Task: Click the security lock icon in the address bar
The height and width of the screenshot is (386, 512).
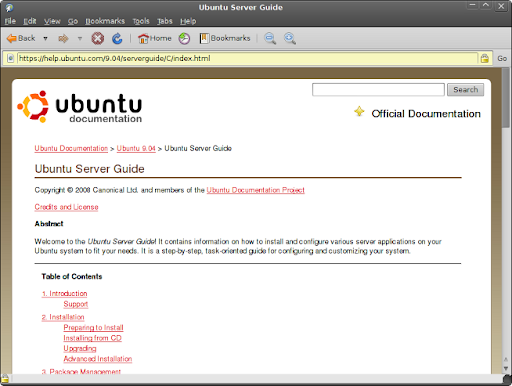Action: (x=485, y=58)
